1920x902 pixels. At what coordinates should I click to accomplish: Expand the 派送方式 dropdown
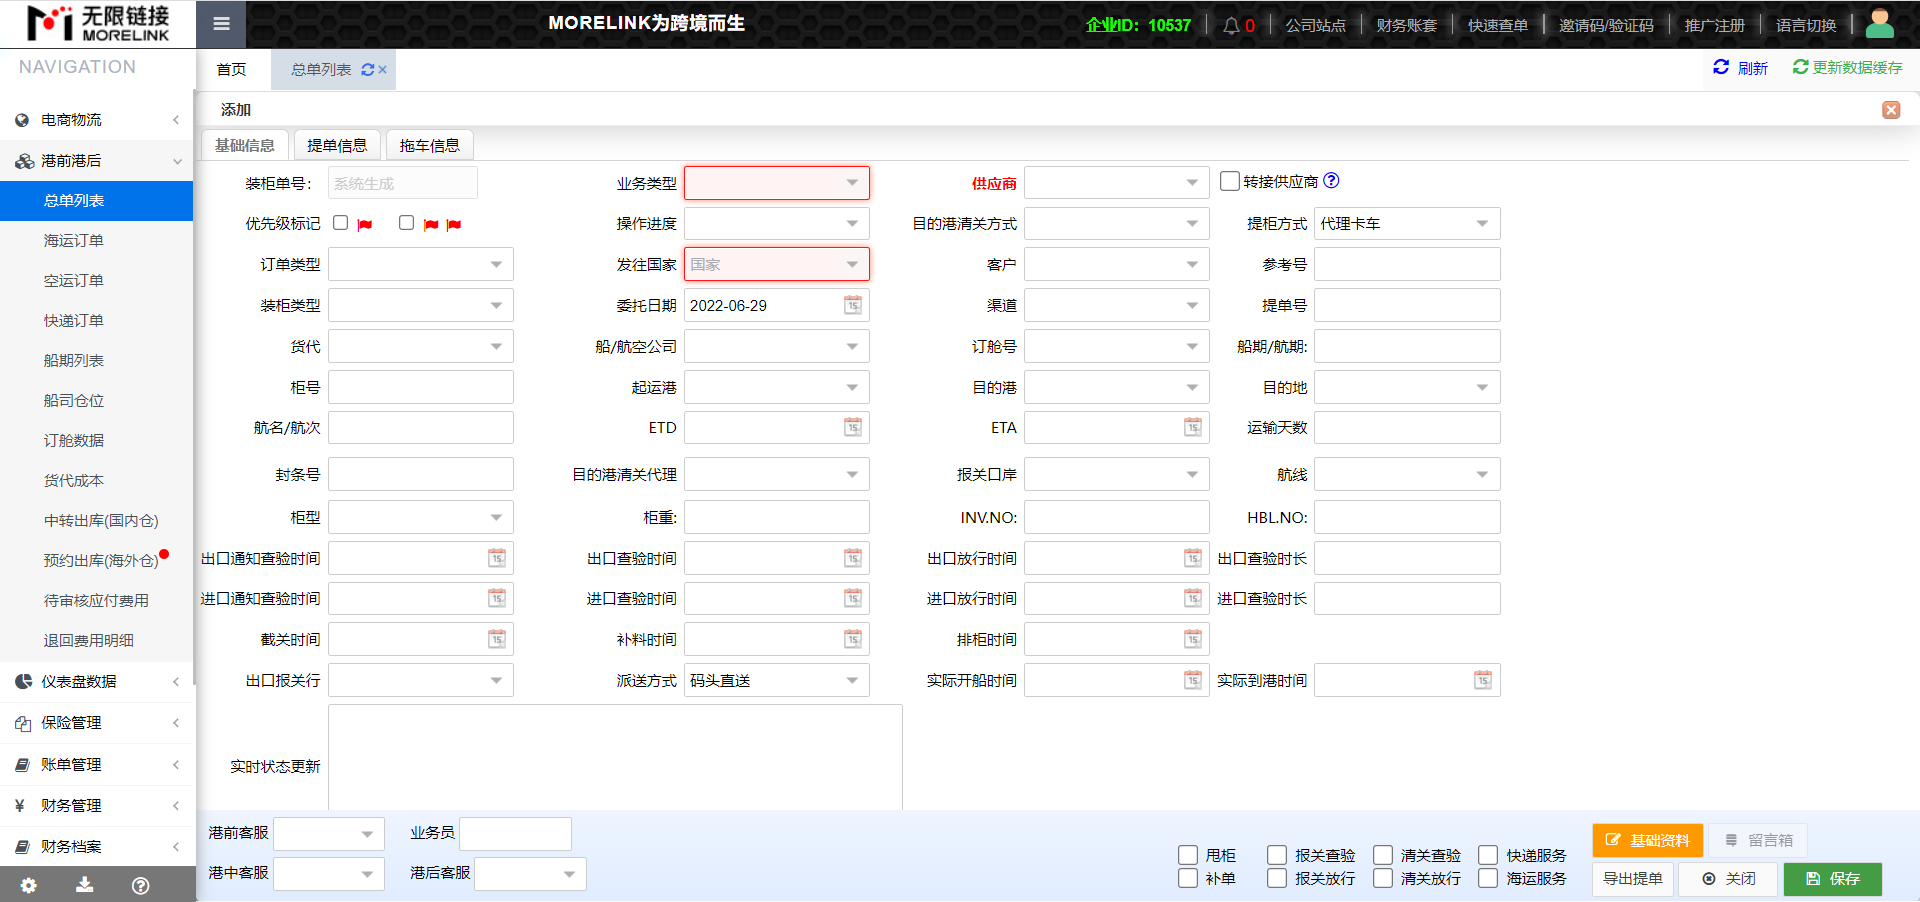click(x=776, y=681)
